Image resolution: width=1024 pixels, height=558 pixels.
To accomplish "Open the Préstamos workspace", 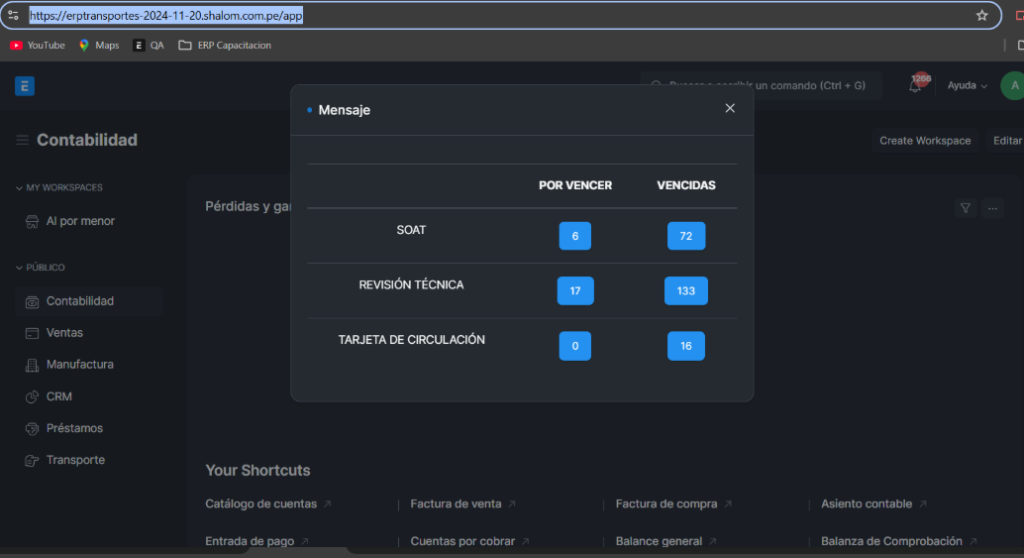I will tap(74, 428).
